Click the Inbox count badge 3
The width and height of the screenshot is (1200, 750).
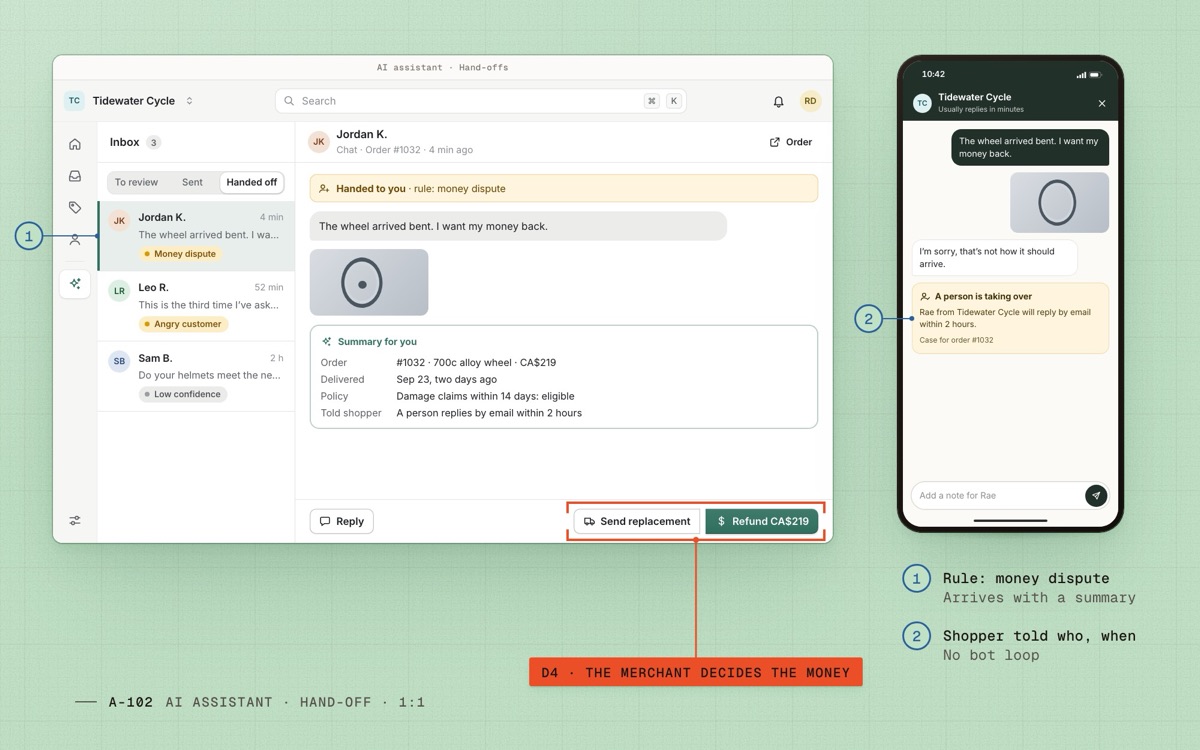click(153, 143)
